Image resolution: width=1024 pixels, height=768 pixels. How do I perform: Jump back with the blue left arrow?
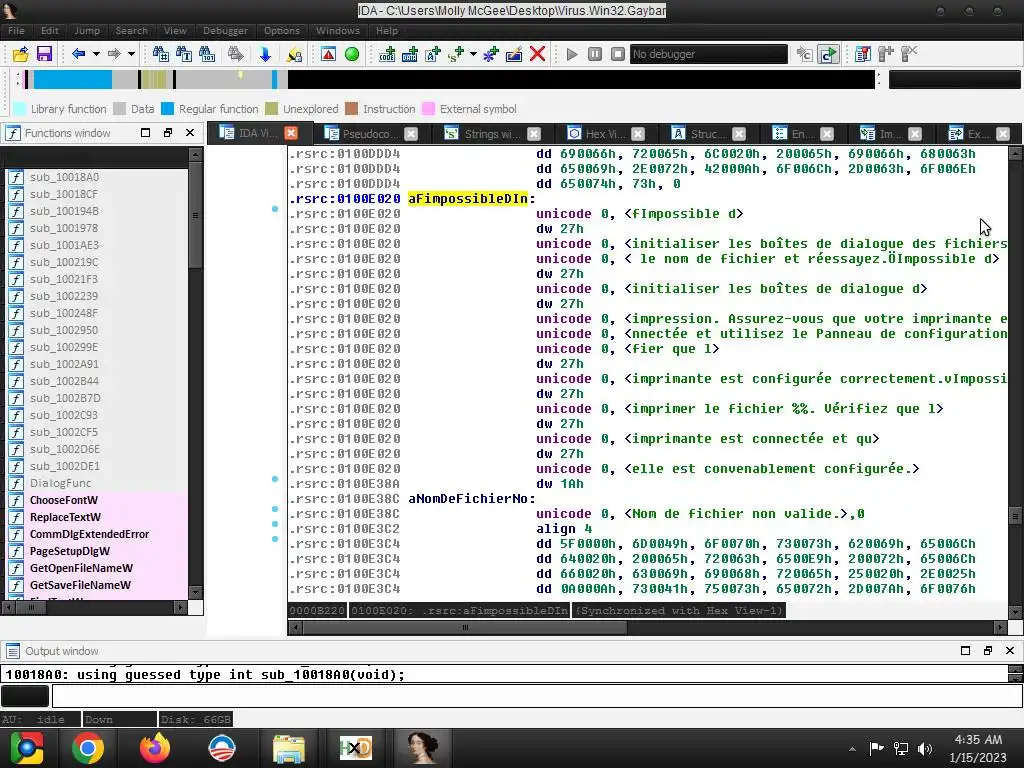click(78, 54)
